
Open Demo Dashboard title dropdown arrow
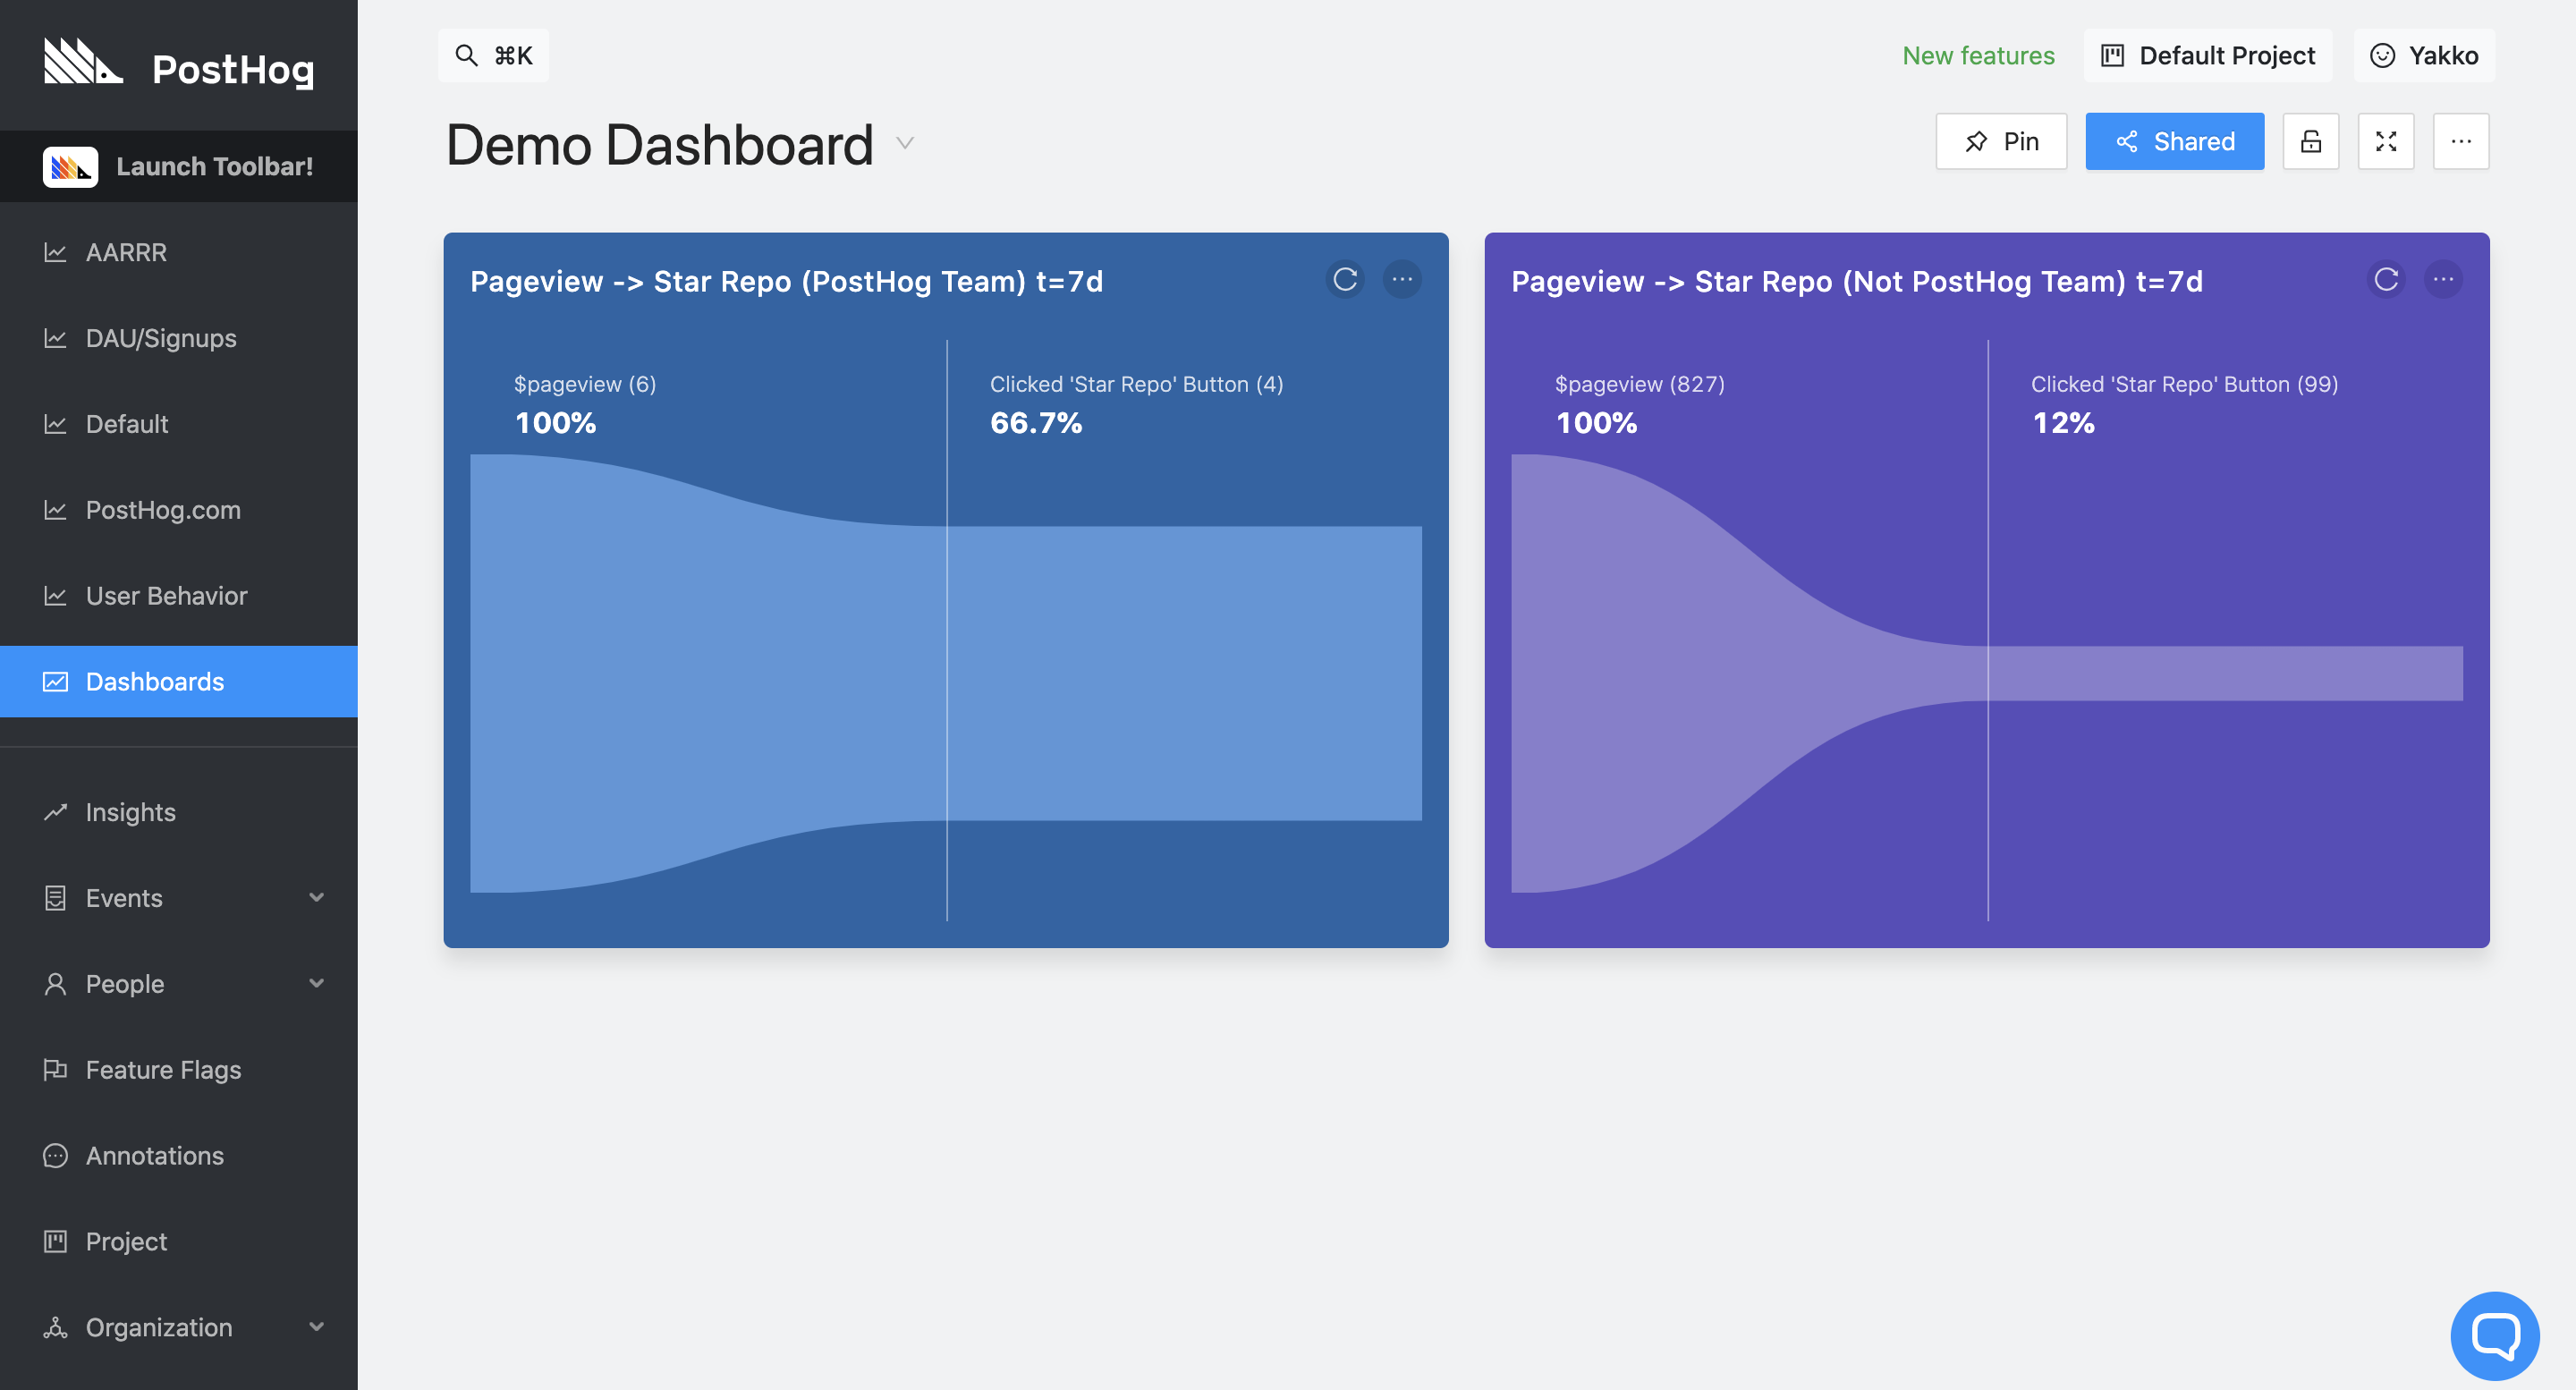905,143
